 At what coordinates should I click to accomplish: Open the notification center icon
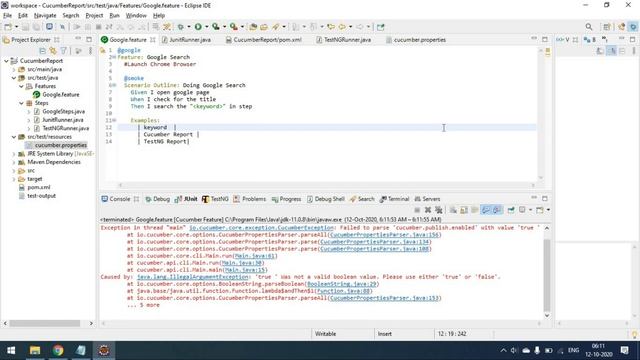[624, 350]
